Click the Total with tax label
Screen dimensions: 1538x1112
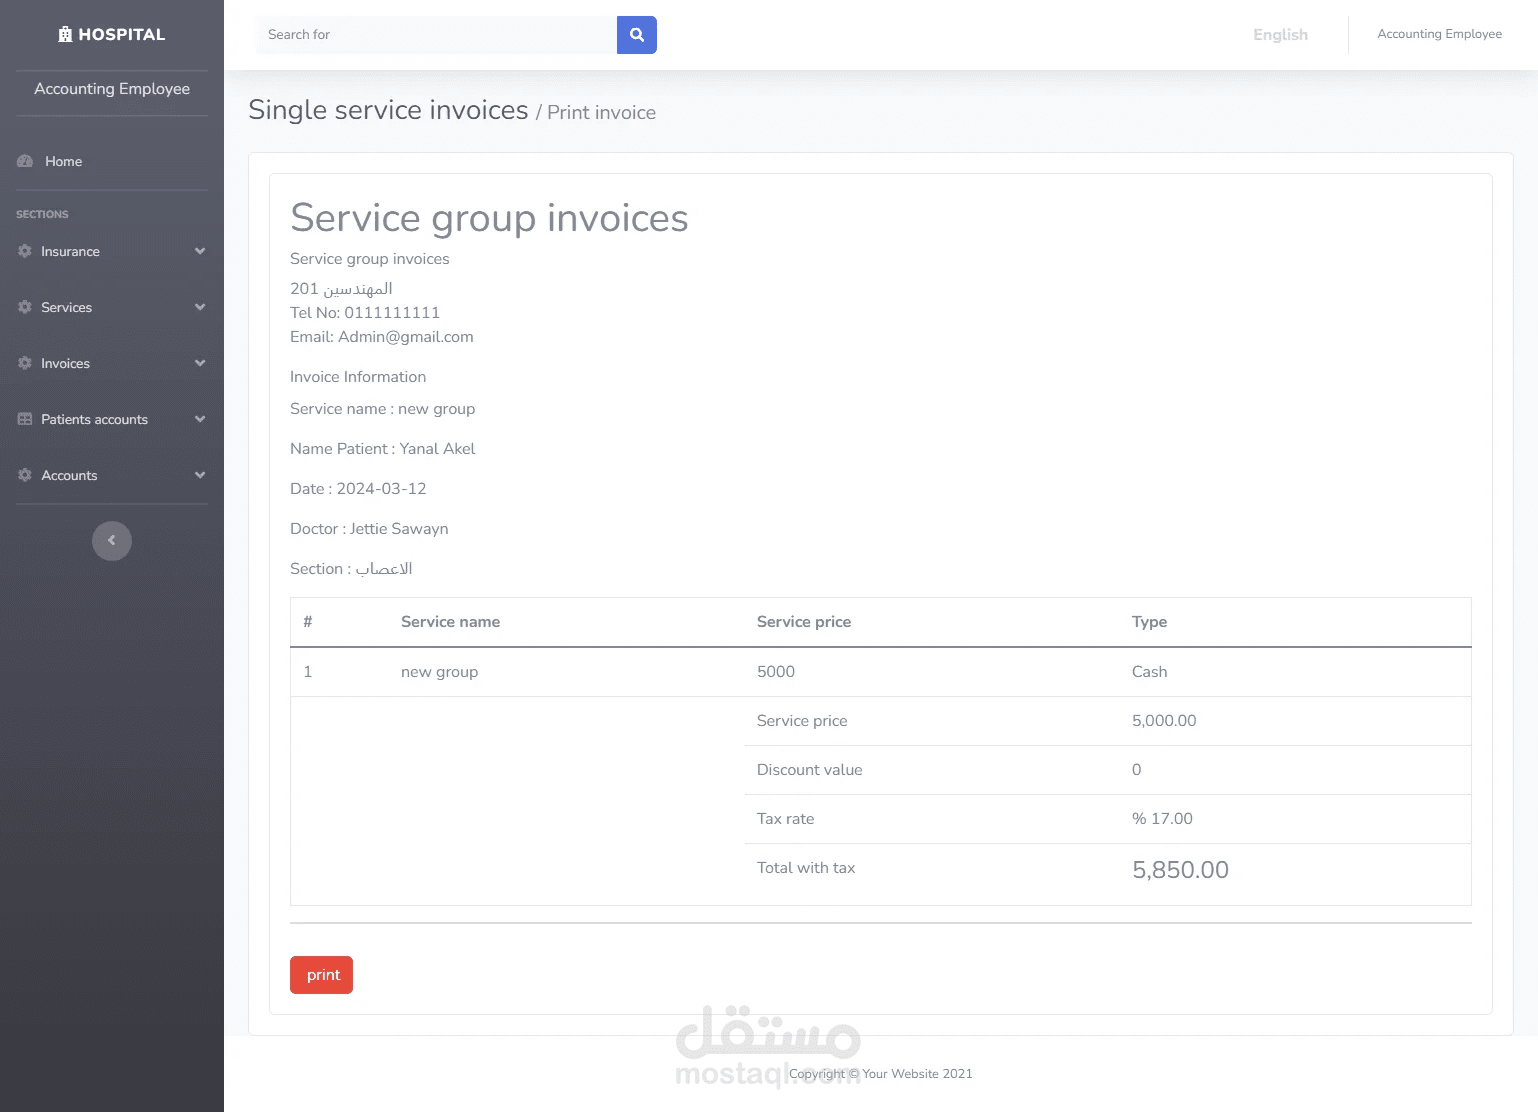(806, 868)
